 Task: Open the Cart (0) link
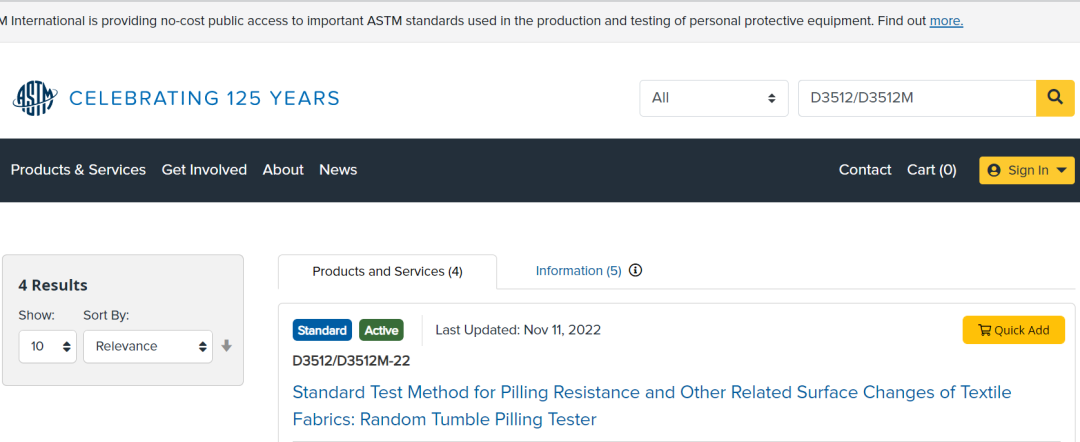(931, 170)
